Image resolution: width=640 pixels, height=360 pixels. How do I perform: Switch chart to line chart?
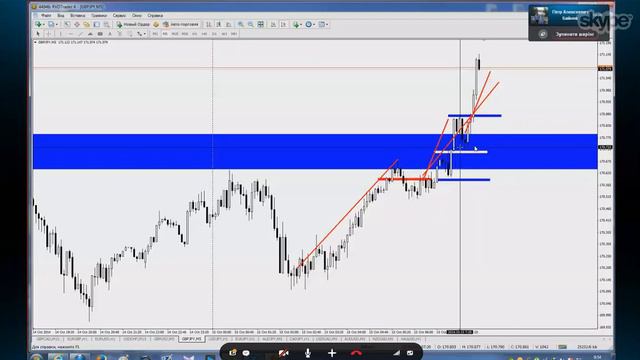[229, 24]
